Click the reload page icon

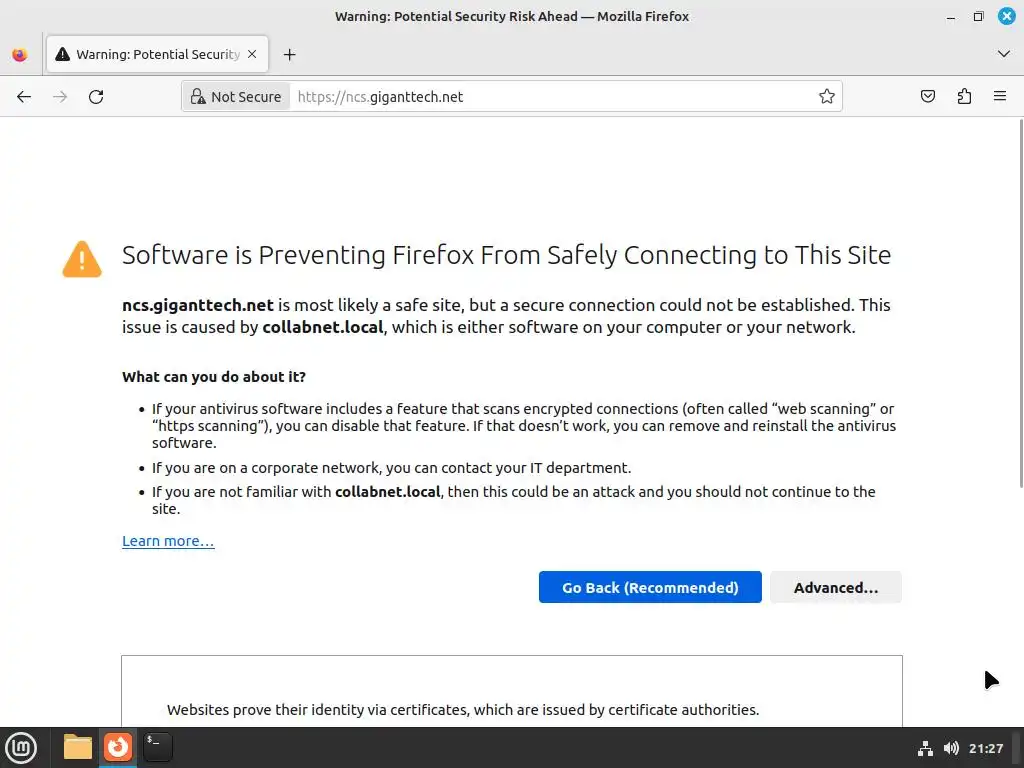[96, 97]
